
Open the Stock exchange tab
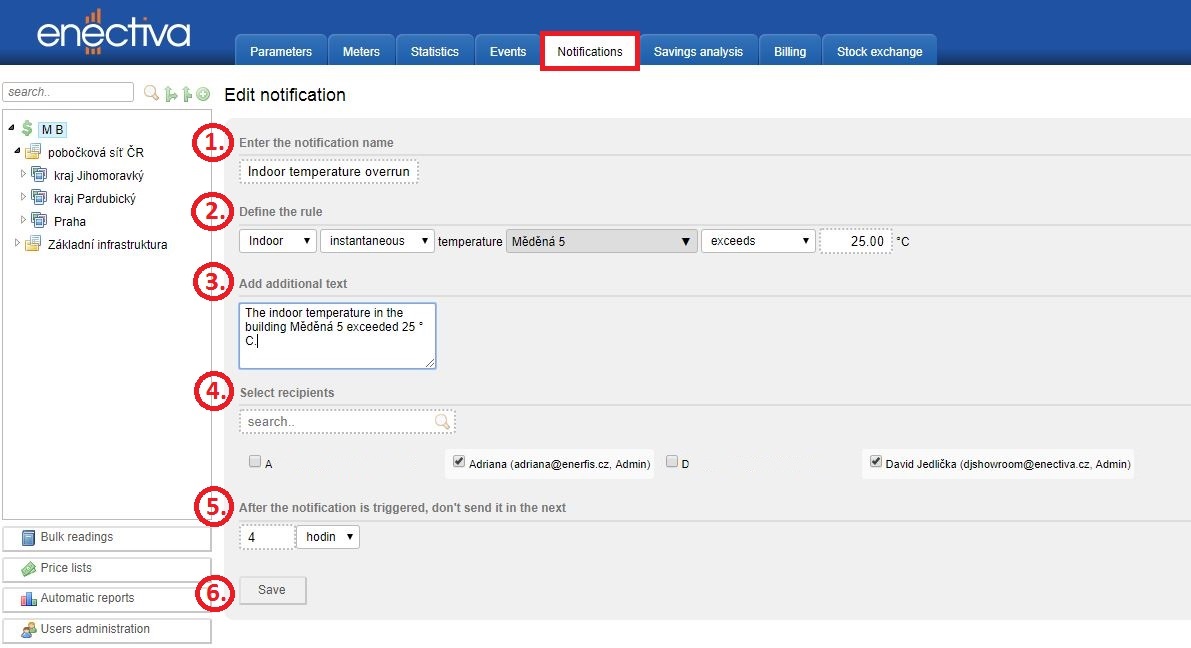point(879,52)
